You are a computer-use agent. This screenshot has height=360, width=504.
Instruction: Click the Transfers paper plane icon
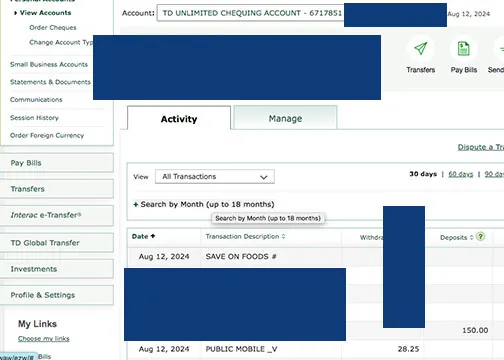click(421, 49)
